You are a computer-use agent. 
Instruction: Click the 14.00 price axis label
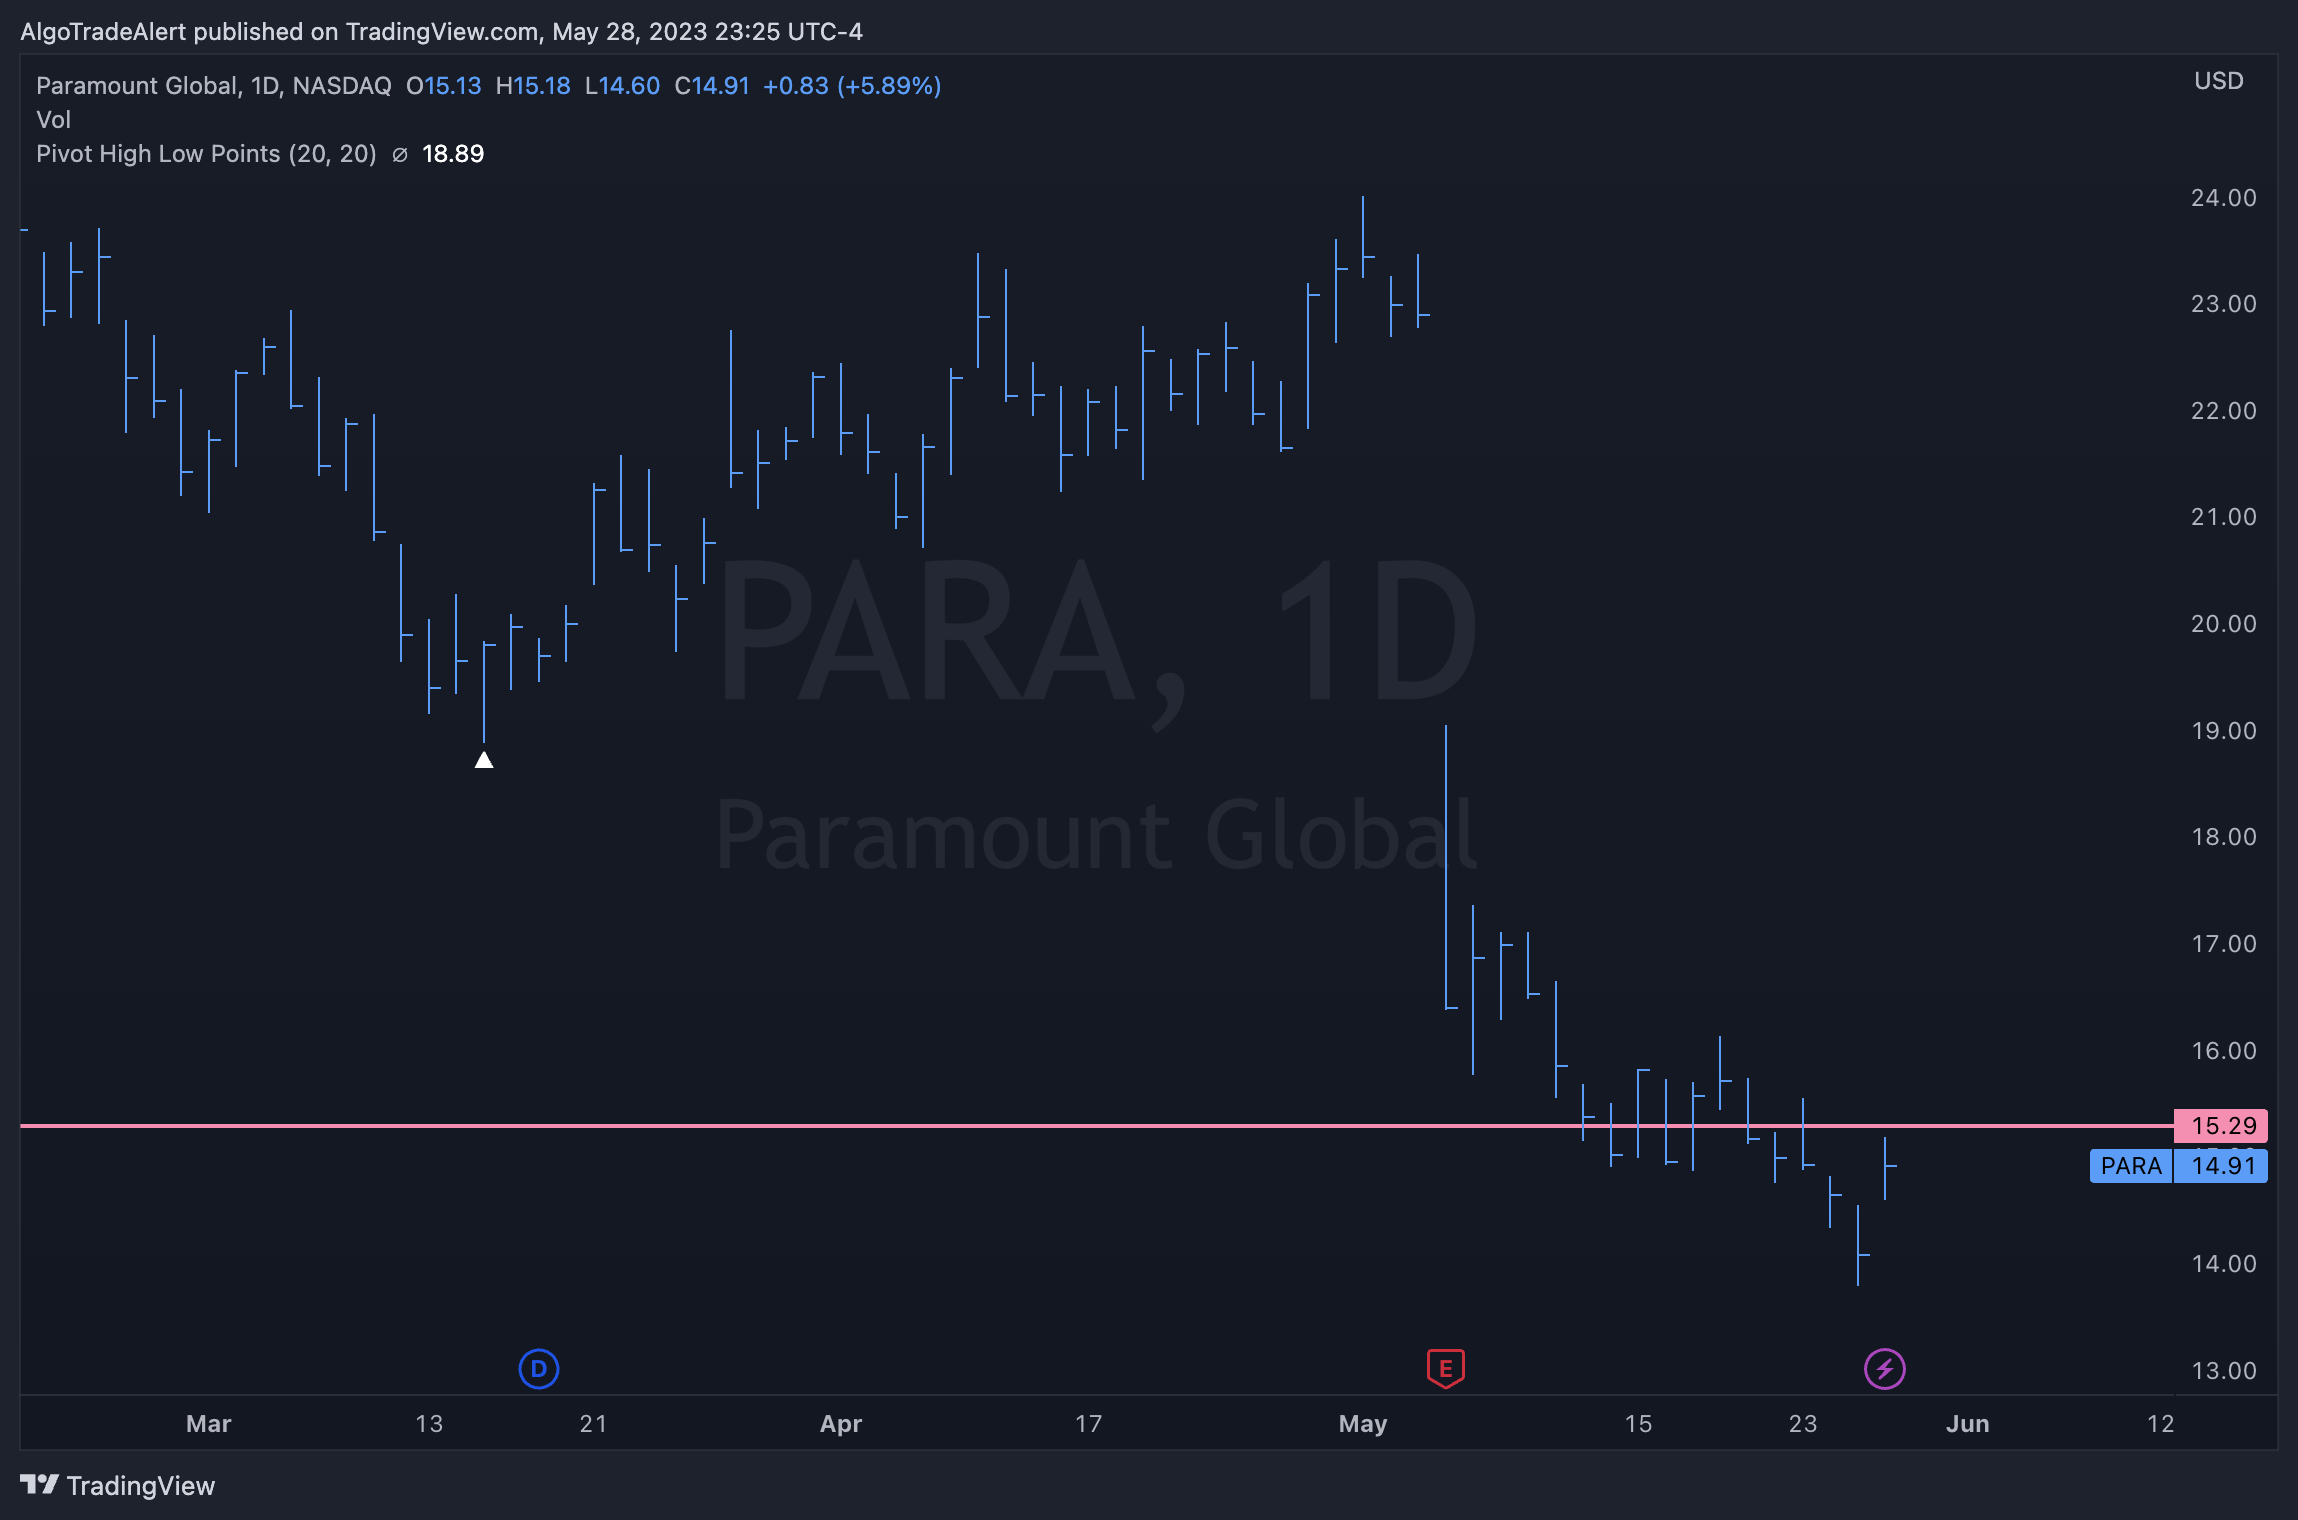coord(2224,1264)
